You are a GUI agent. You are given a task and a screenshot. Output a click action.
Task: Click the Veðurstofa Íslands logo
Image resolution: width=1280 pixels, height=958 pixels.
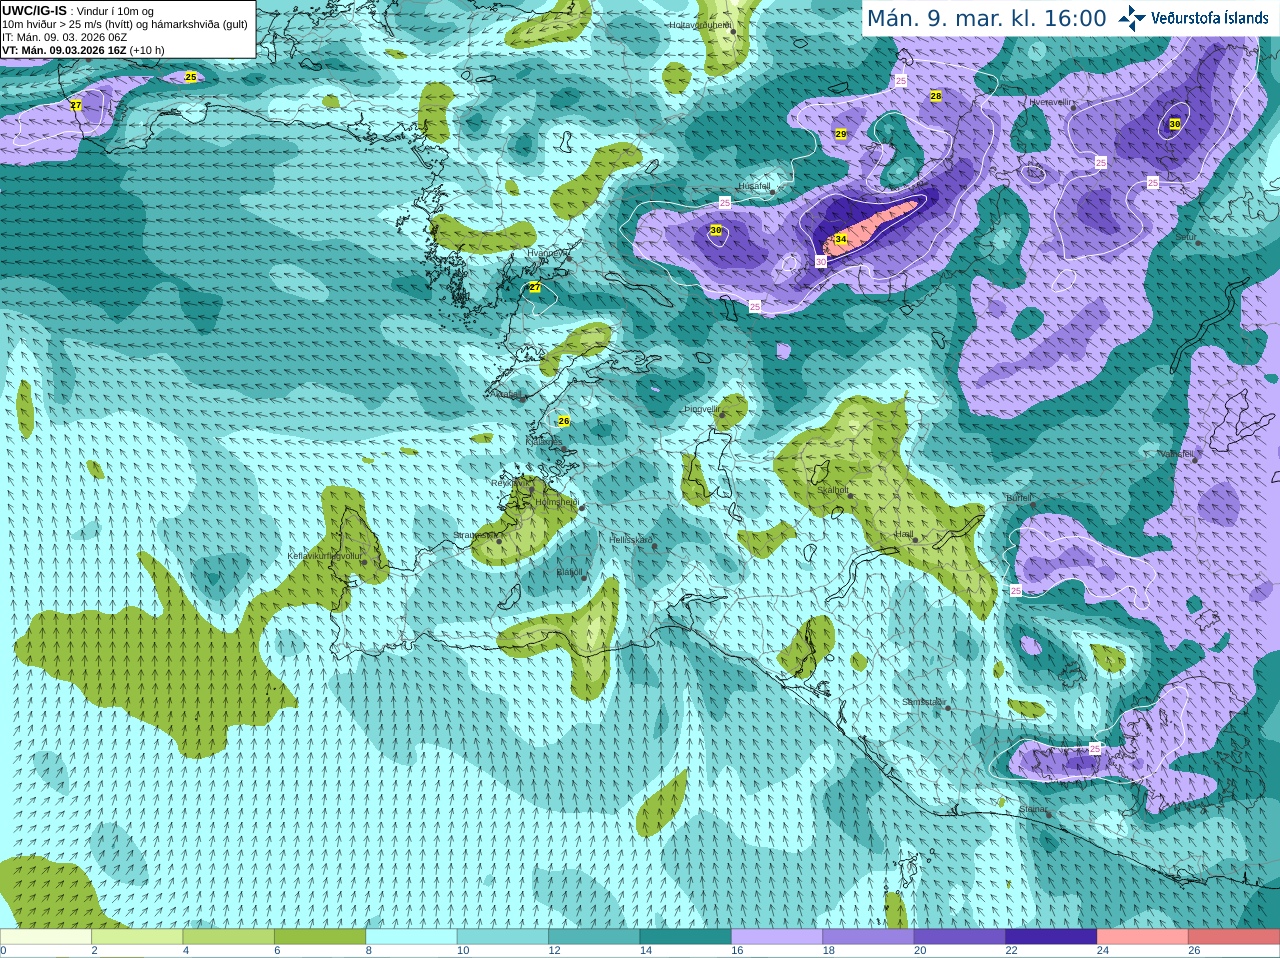(x=1193, y=18)
